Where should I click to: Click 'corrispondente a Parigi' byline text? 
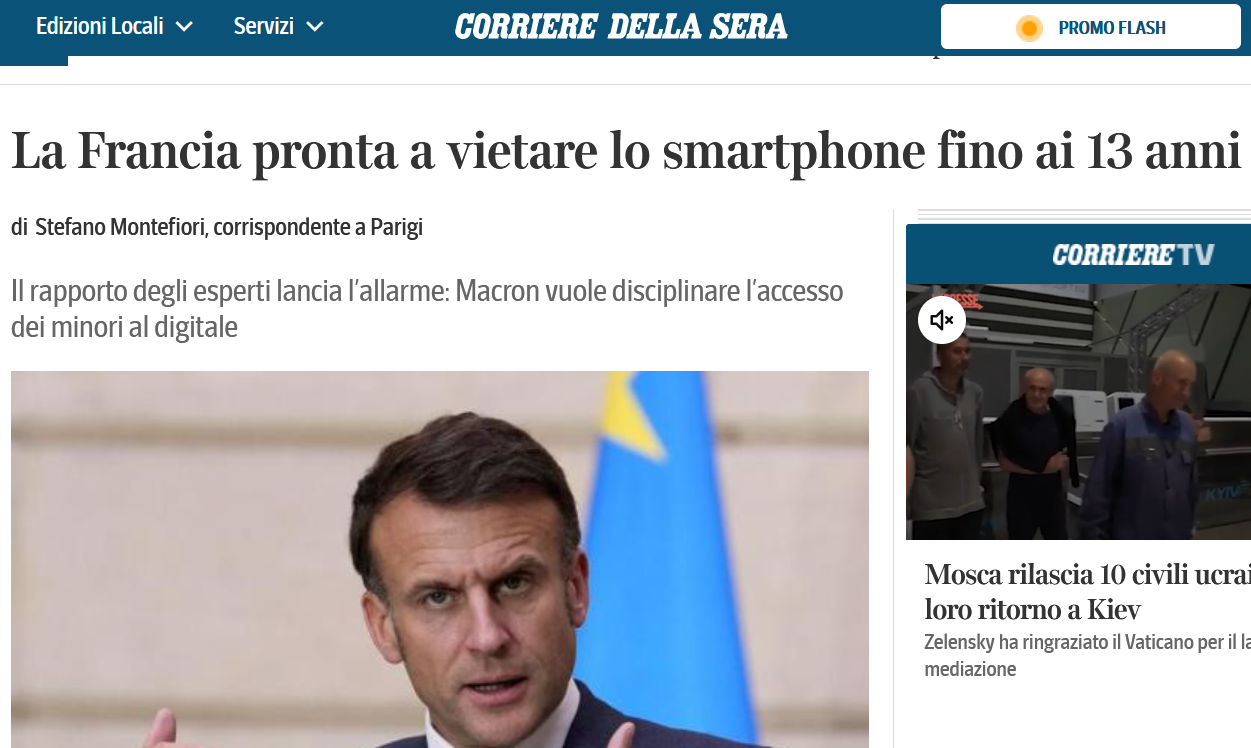(319, 227)
